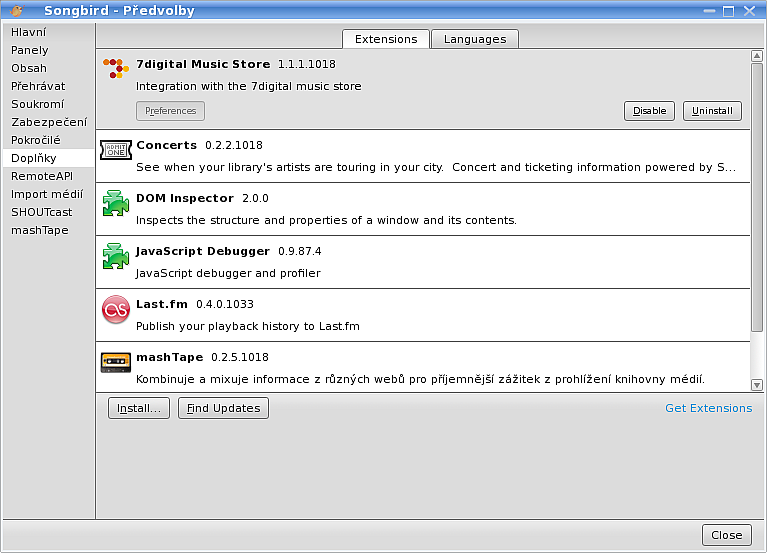
Task: Switch to the Extensions tab
Action: (386, 39)
